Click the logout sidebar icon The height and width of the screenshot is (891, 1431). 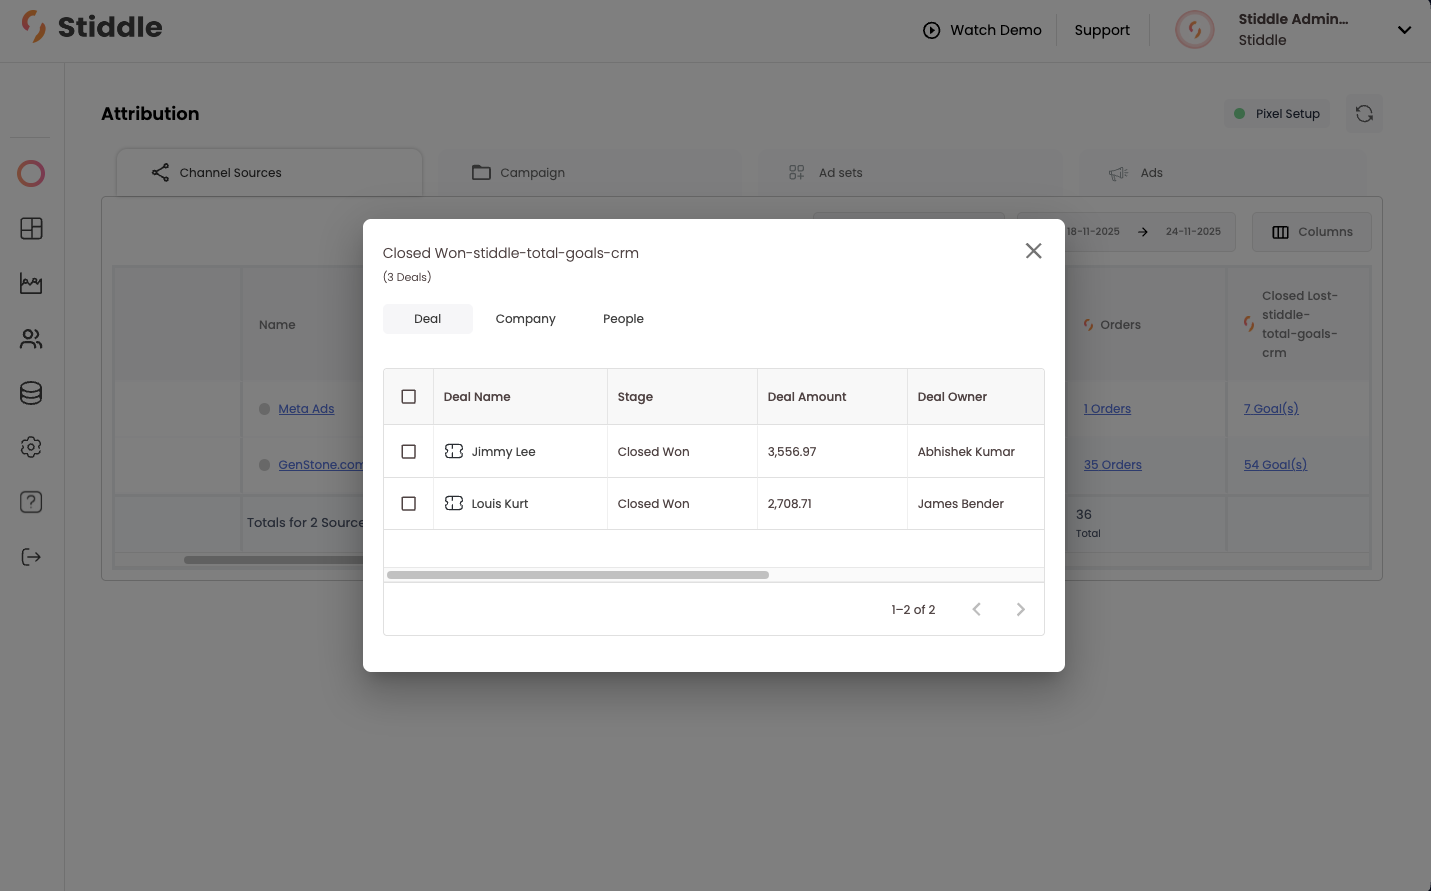point(31,557)
